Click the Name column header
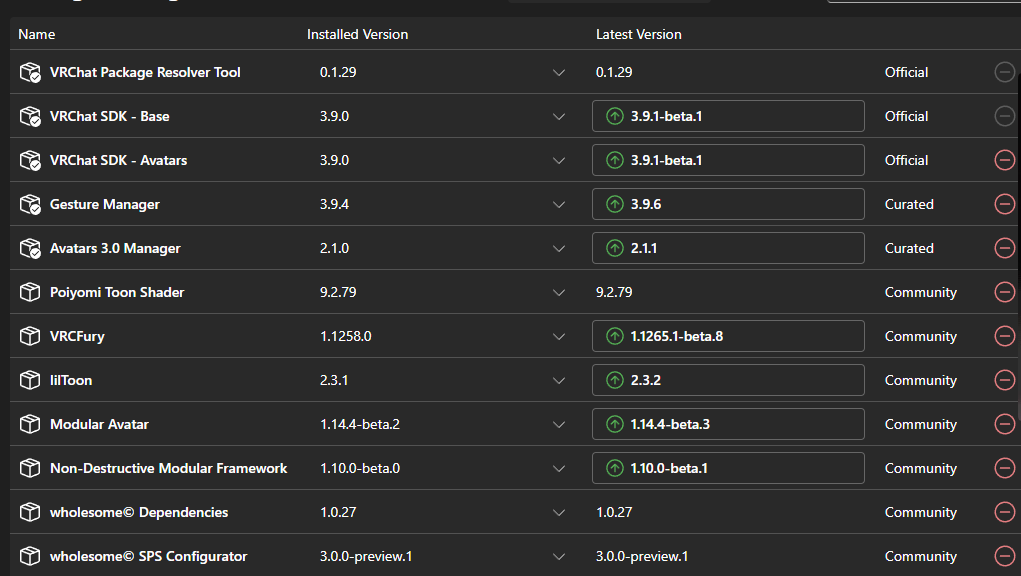Screen dimensions: 1021x576 pyautogui.click(x=36, y=34)
